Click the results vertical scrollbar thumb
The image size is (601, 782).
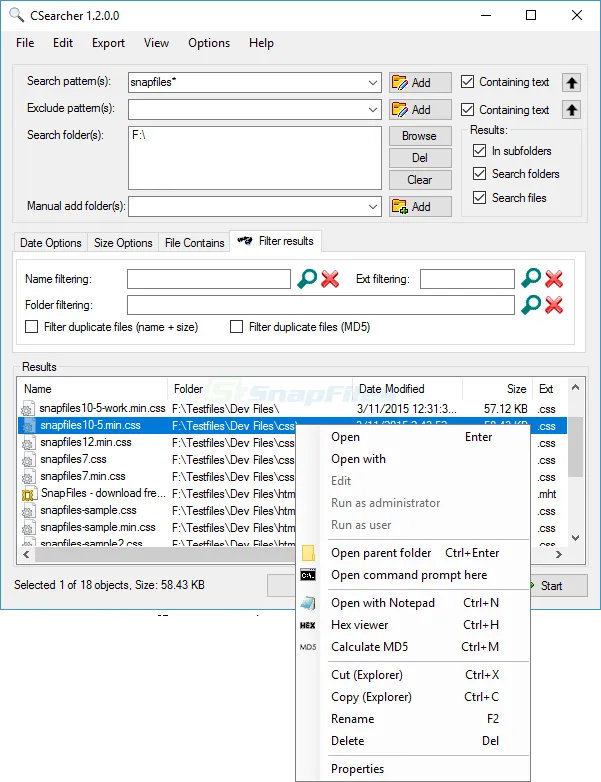(x=575, y=447)
